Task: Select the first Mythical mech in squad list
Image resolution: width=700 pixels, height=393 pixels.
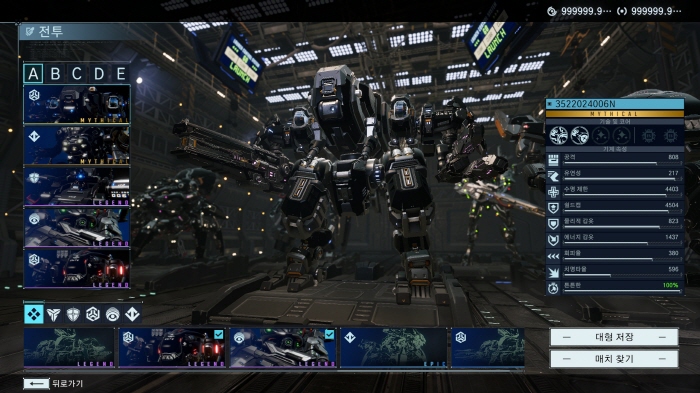Action: [x=77, y=105]
